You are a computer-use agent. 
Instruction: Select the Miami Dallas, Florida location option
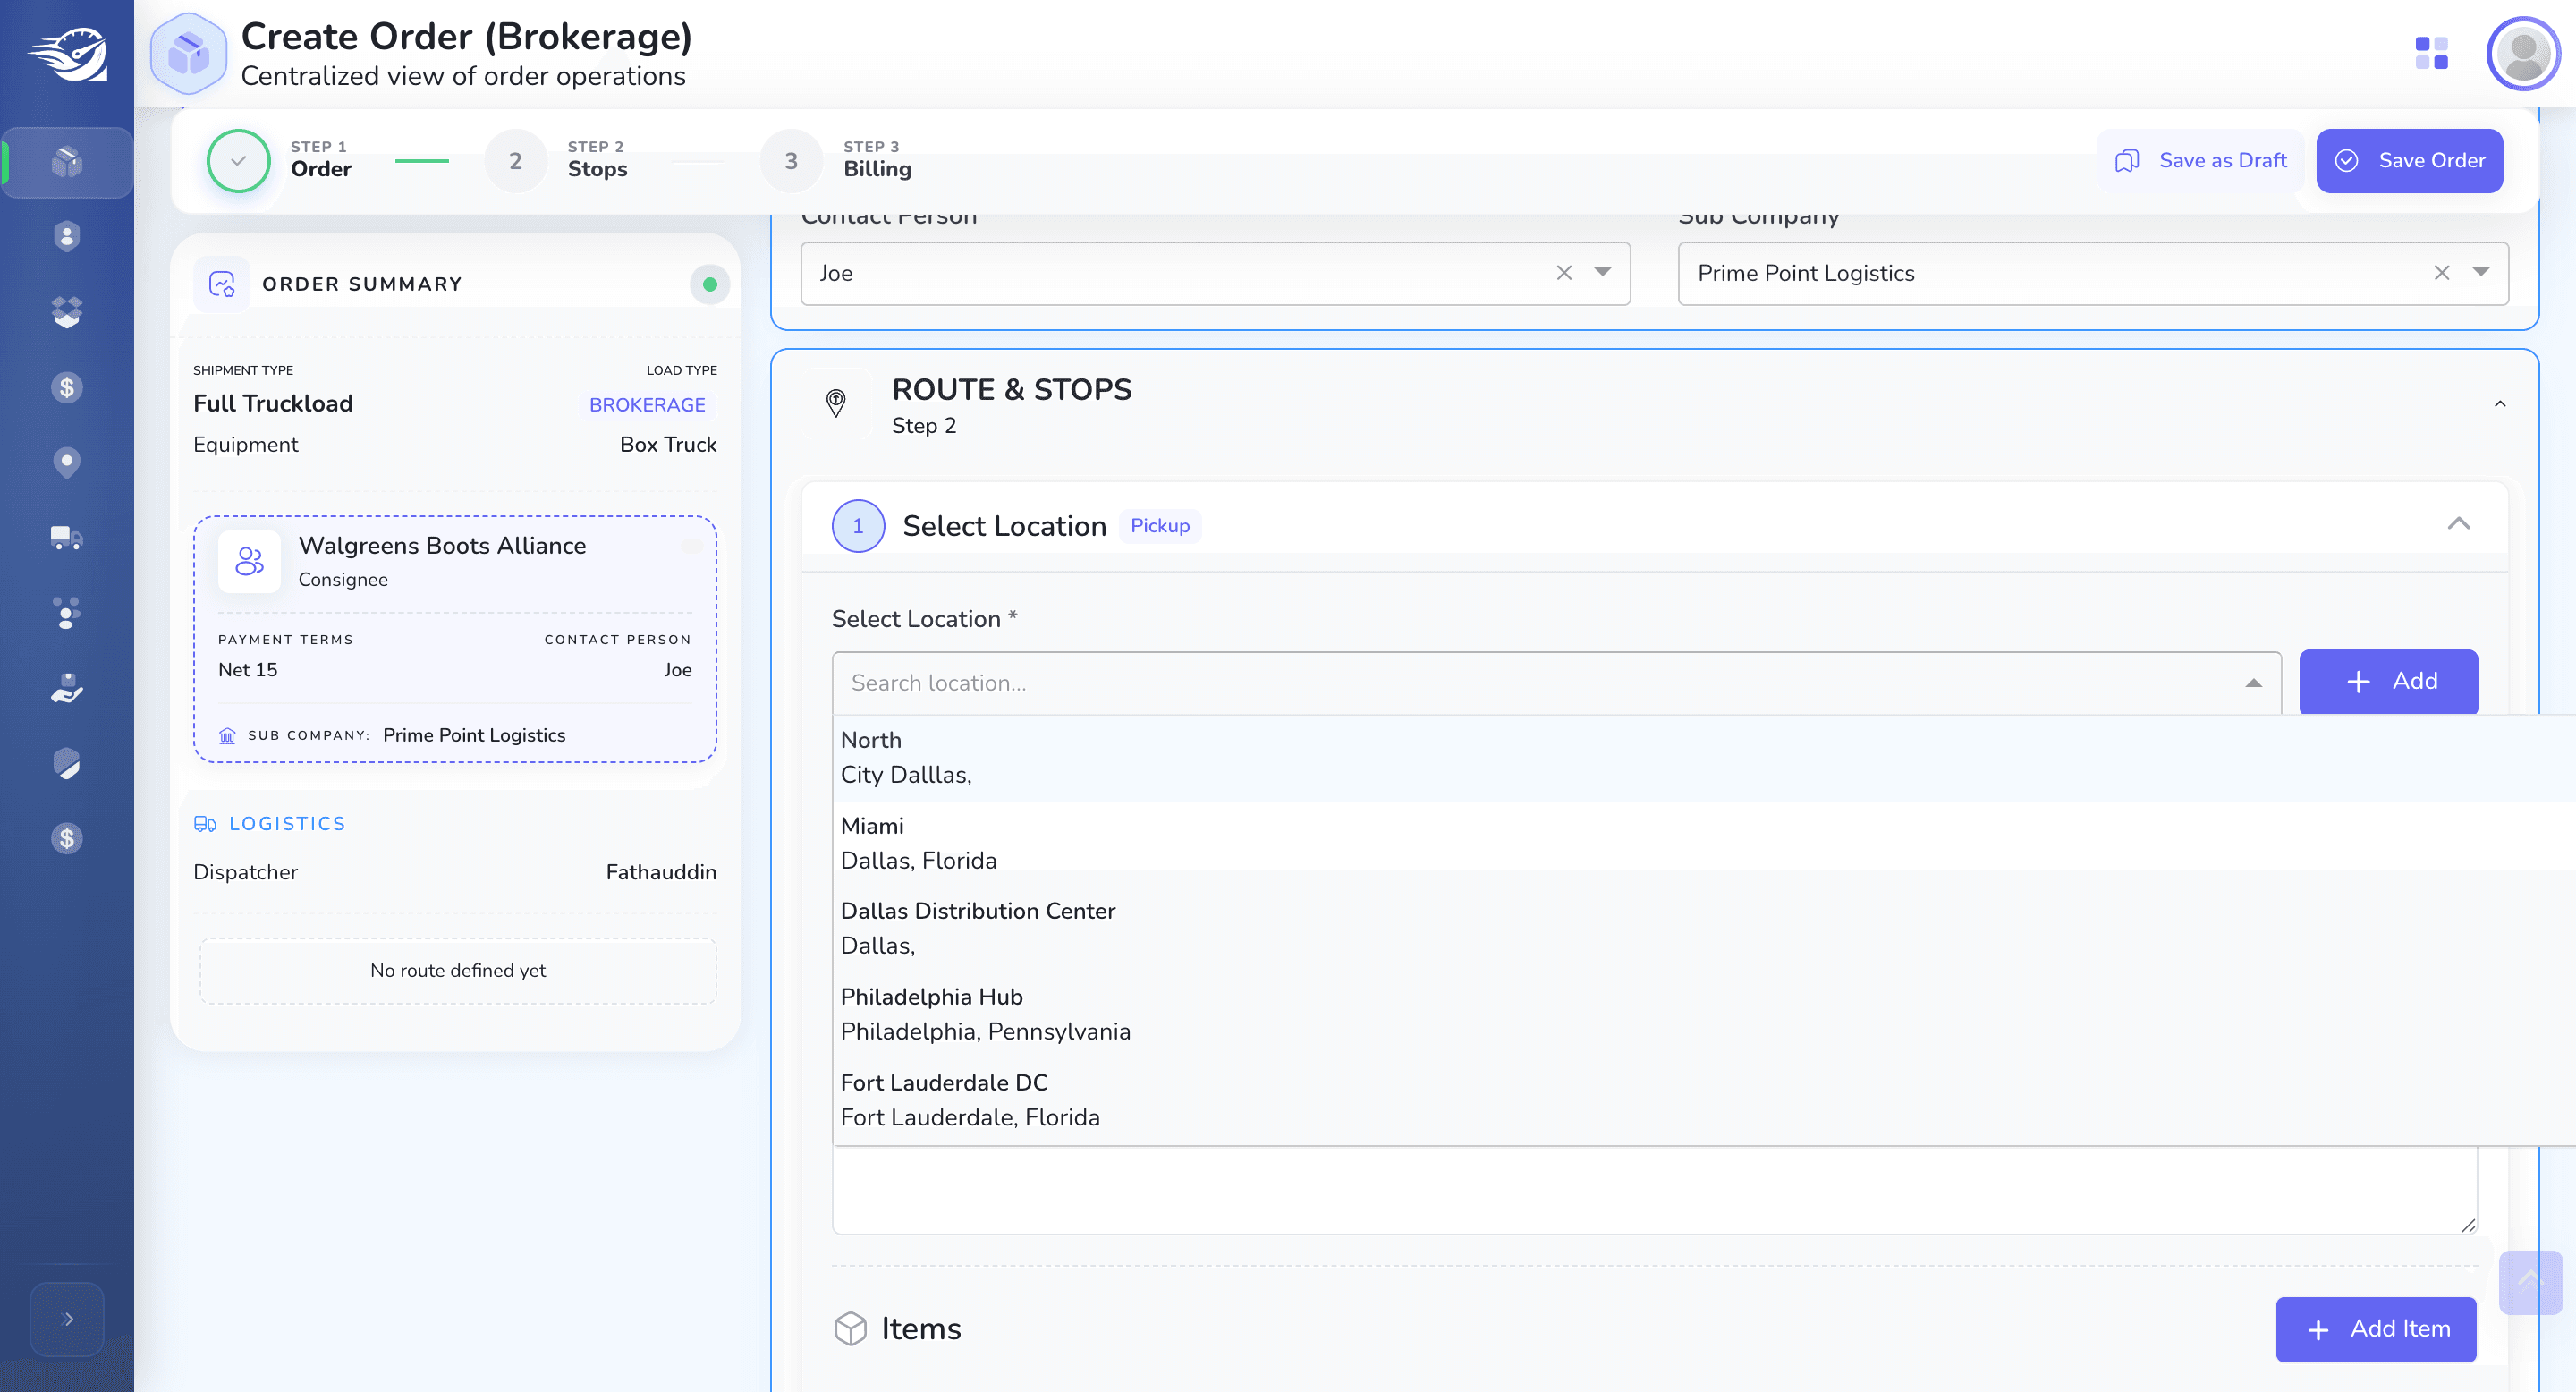(x=1704, y=843)
